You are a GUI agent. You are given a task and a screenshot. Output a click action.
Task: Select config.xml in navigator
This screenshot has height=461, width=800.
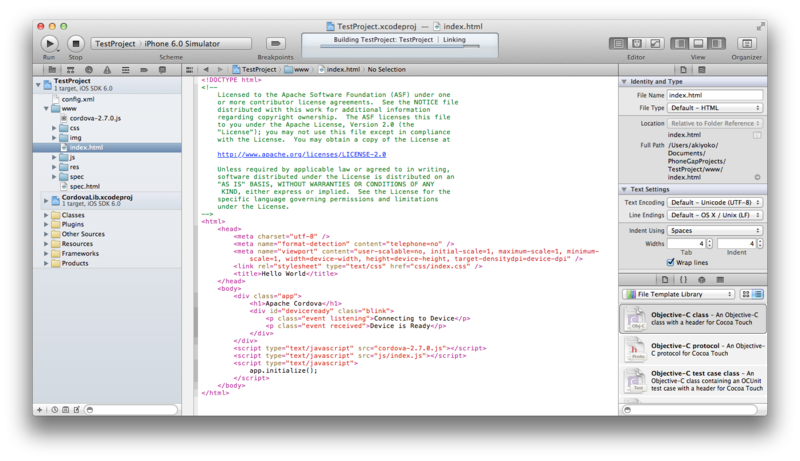(78, 99)
